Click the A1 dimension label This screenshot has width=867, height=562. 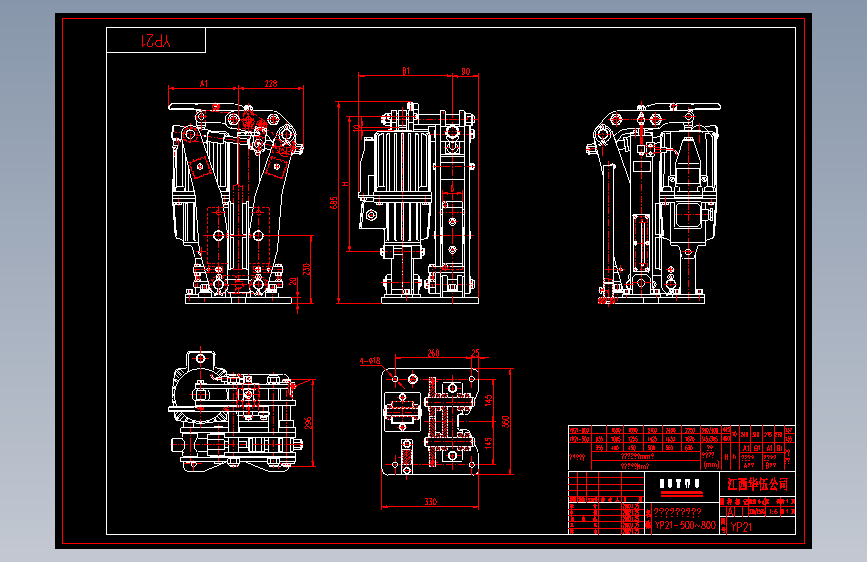coord(204,84)
